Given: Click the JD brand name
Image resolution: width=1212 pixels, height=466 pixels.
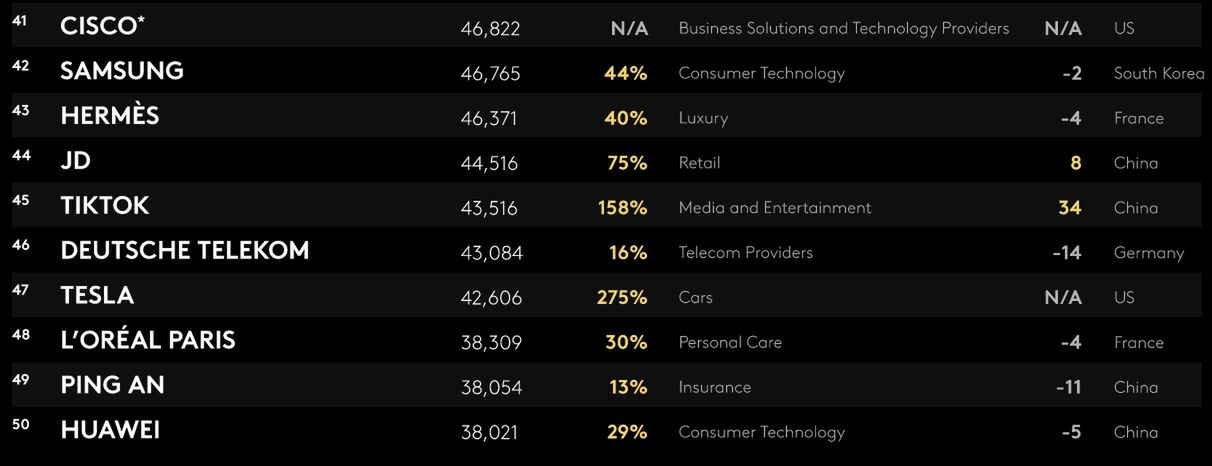Looking at the screenshot, I should pyautogui.click(x=76, y=162).
